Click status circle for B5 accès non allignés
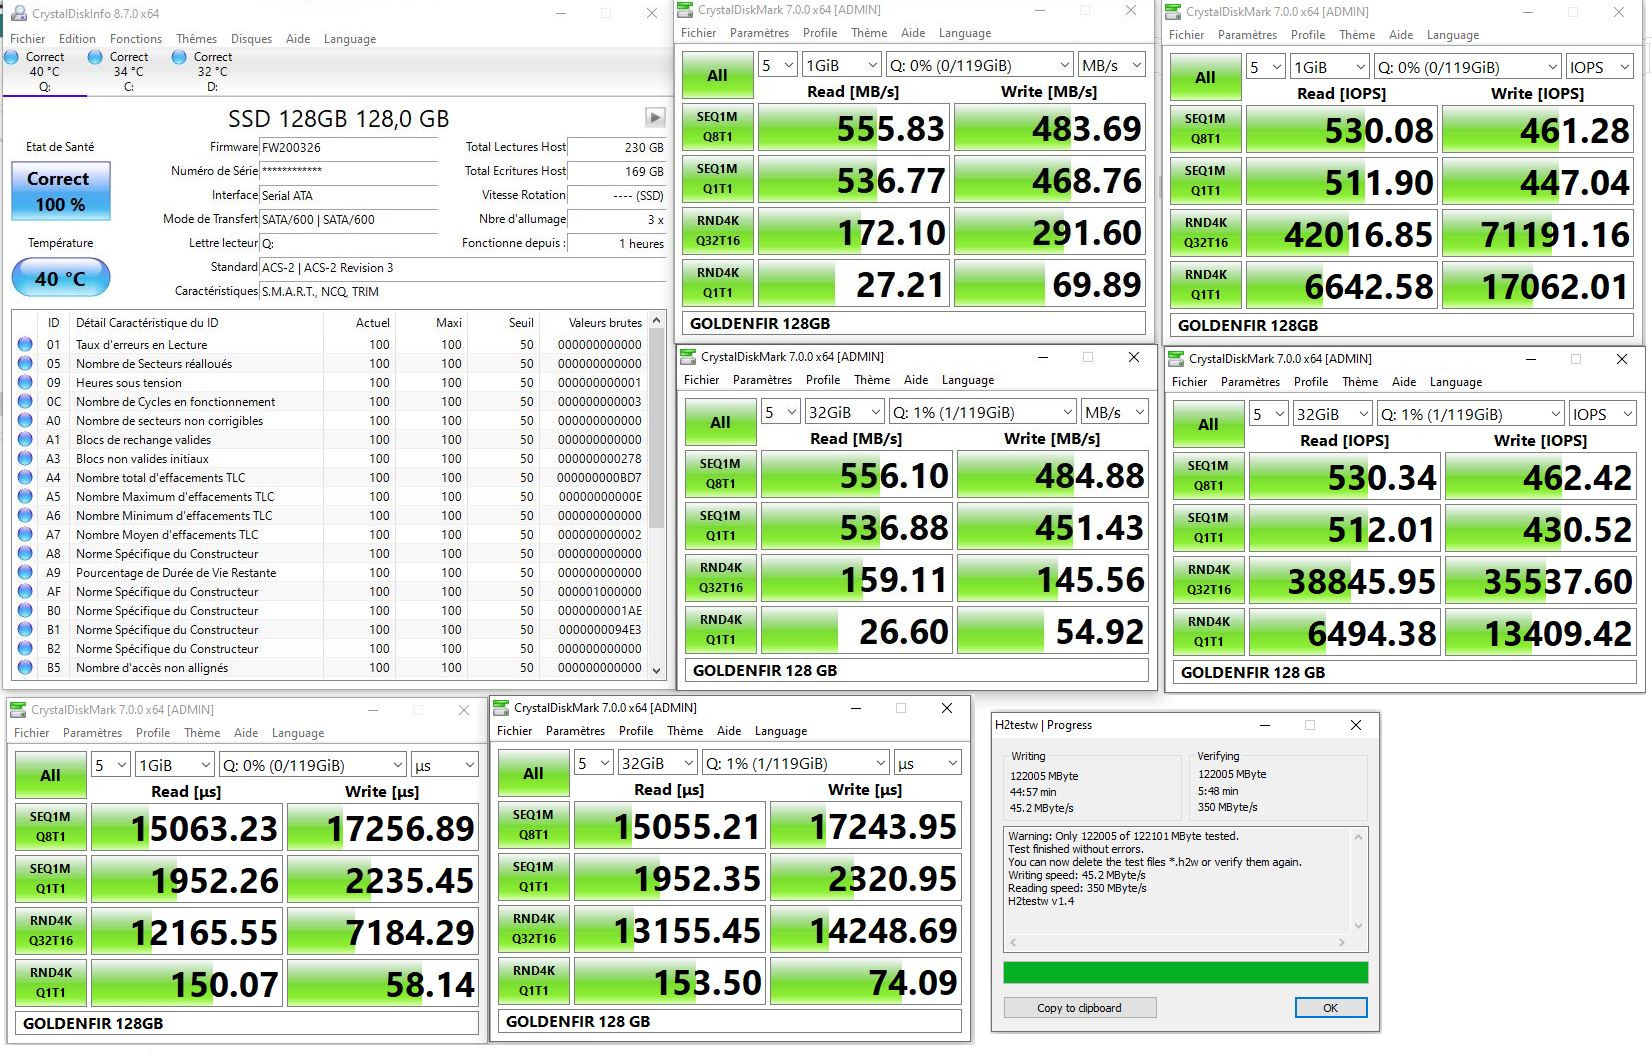Viewport: 1652px width, 1056px height. [x=25, y=667]
